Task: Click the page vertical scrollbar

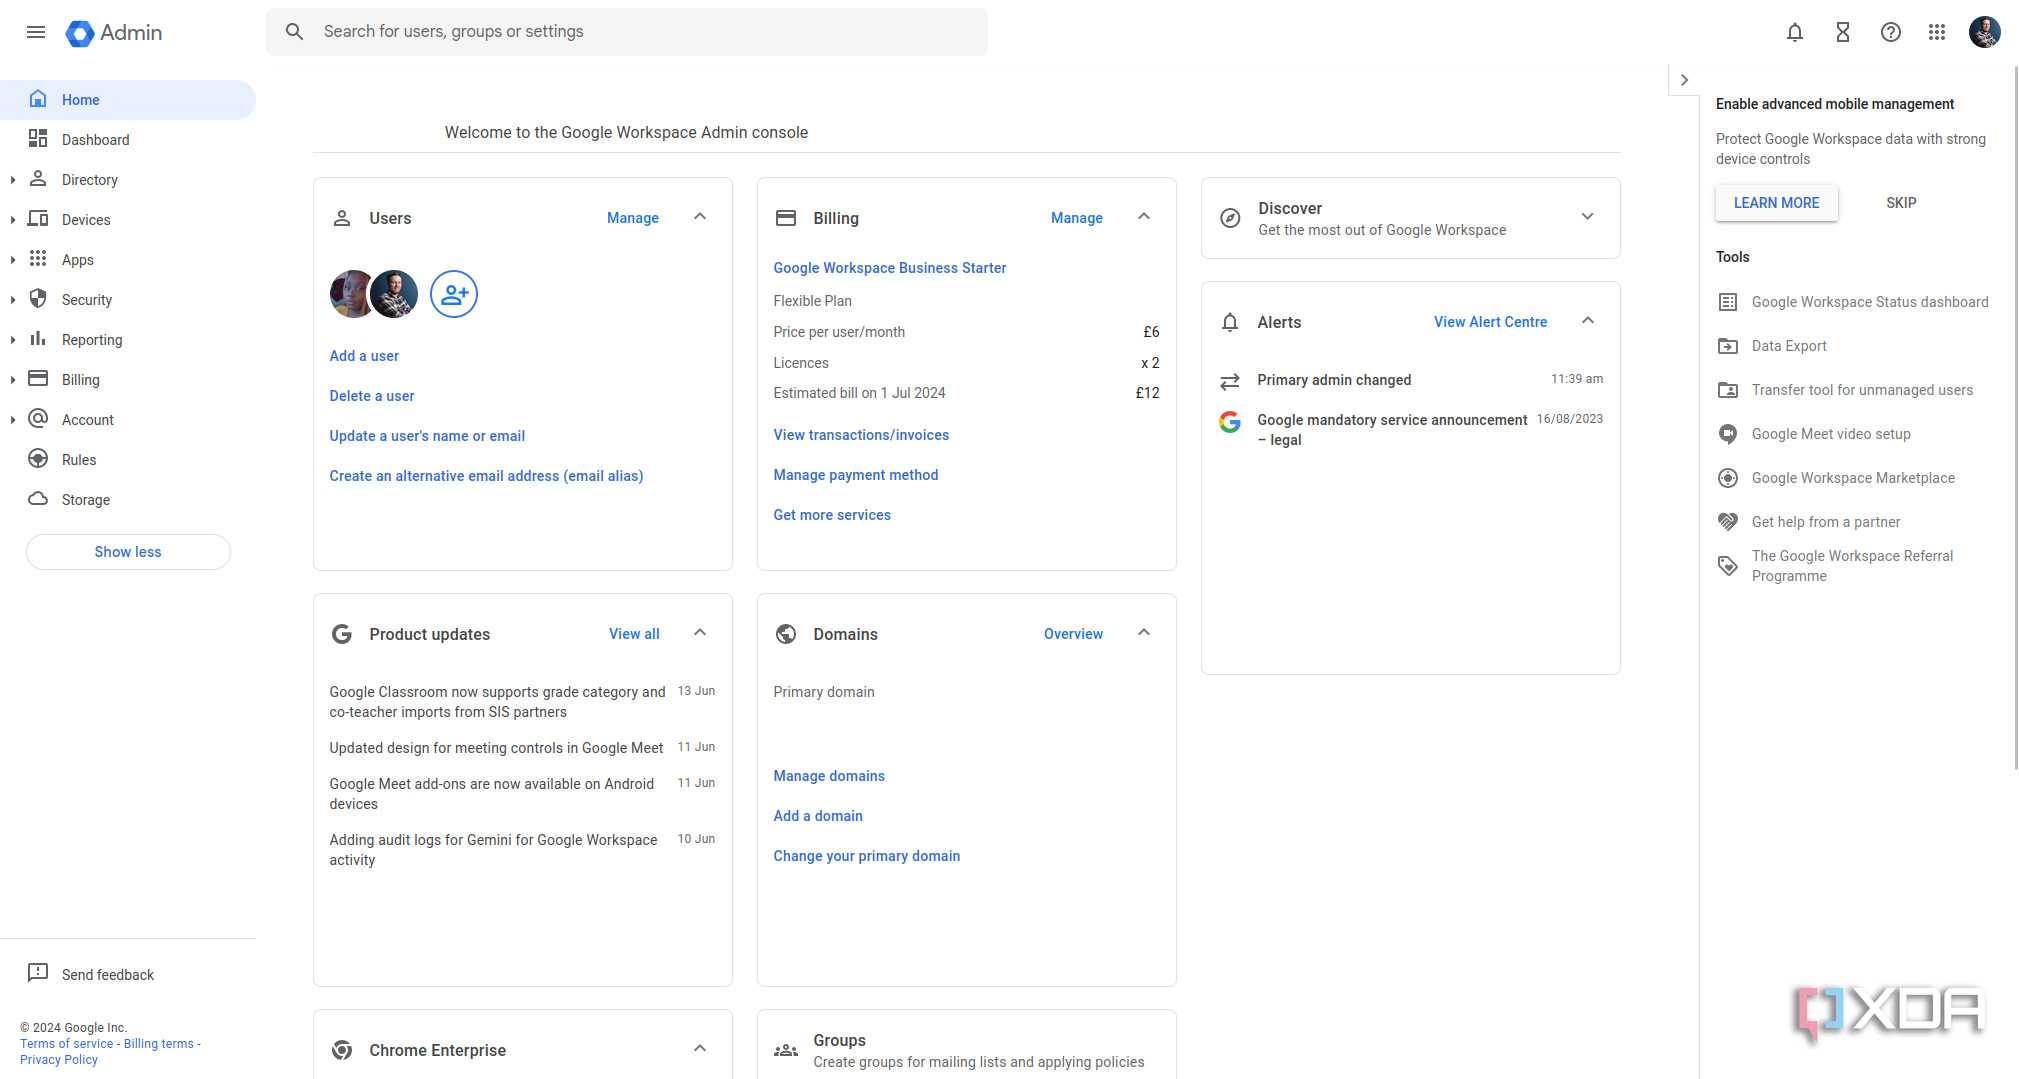Action: tap(2014, 420)
